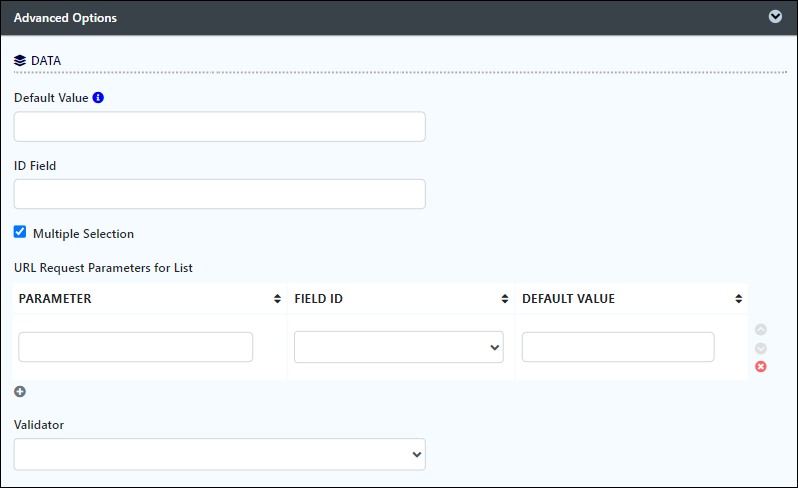
Task: Focus the table's Default Value input
Action: pos(618,347)
